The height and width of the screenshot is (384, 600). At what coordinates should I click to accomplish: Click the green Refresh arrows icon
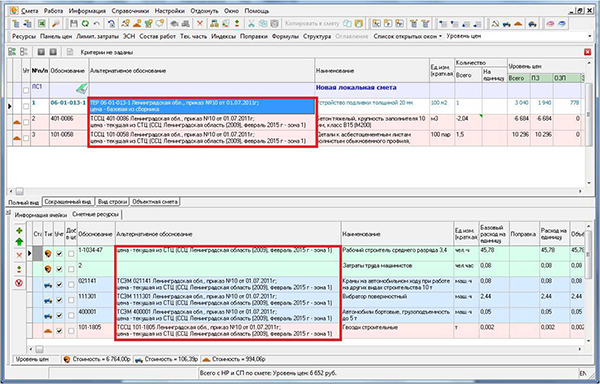pyautogui.click(x=85, y=24)
